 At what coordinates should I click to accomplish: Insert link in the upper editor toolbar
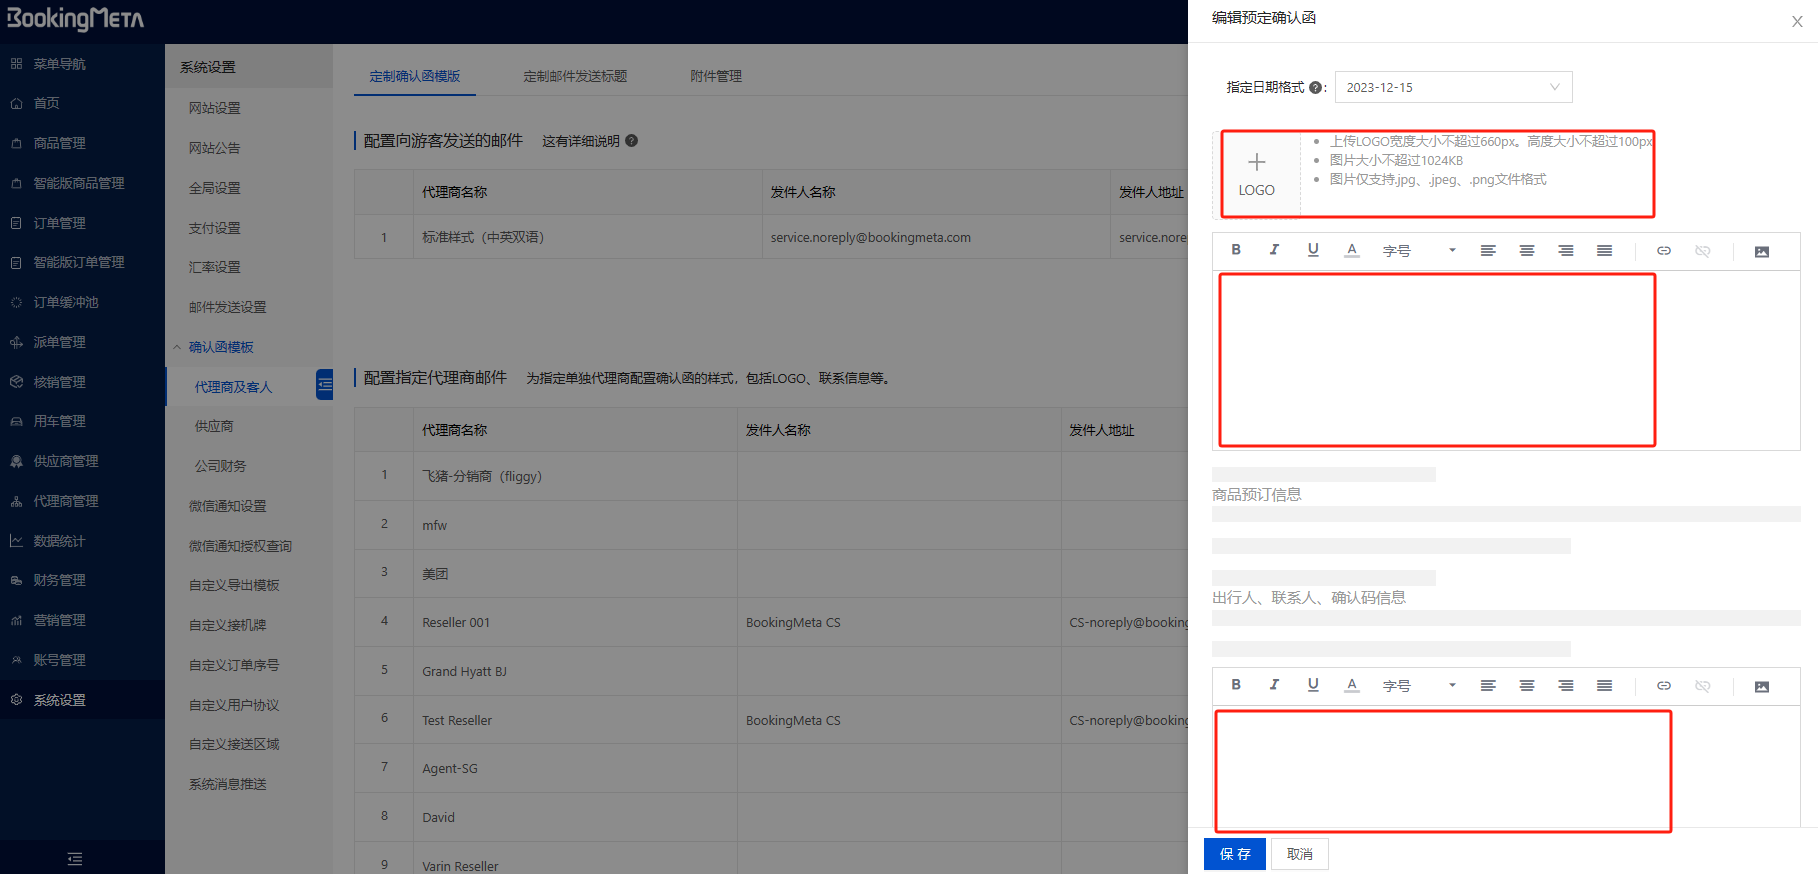(1664, 251)
